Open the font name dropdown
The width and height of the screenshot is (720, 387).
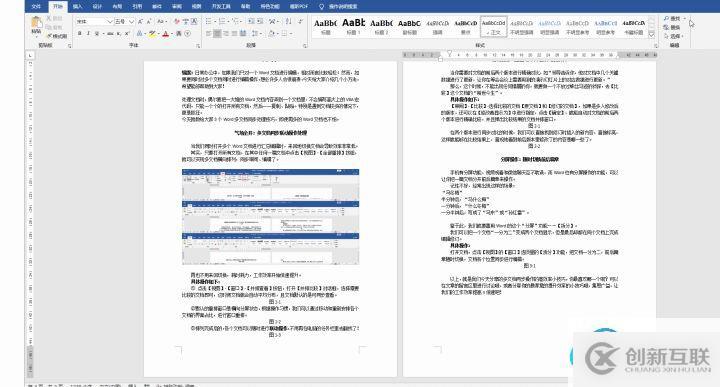tap(110, 22)
